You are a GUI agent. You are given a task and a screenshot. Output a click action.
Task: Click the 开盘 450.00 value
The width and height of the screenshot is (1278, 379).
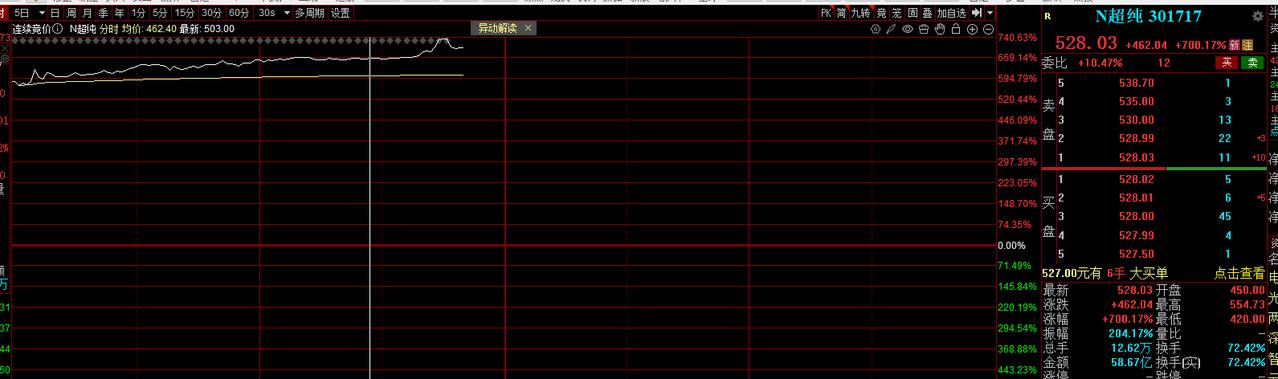pos(1246,290)
